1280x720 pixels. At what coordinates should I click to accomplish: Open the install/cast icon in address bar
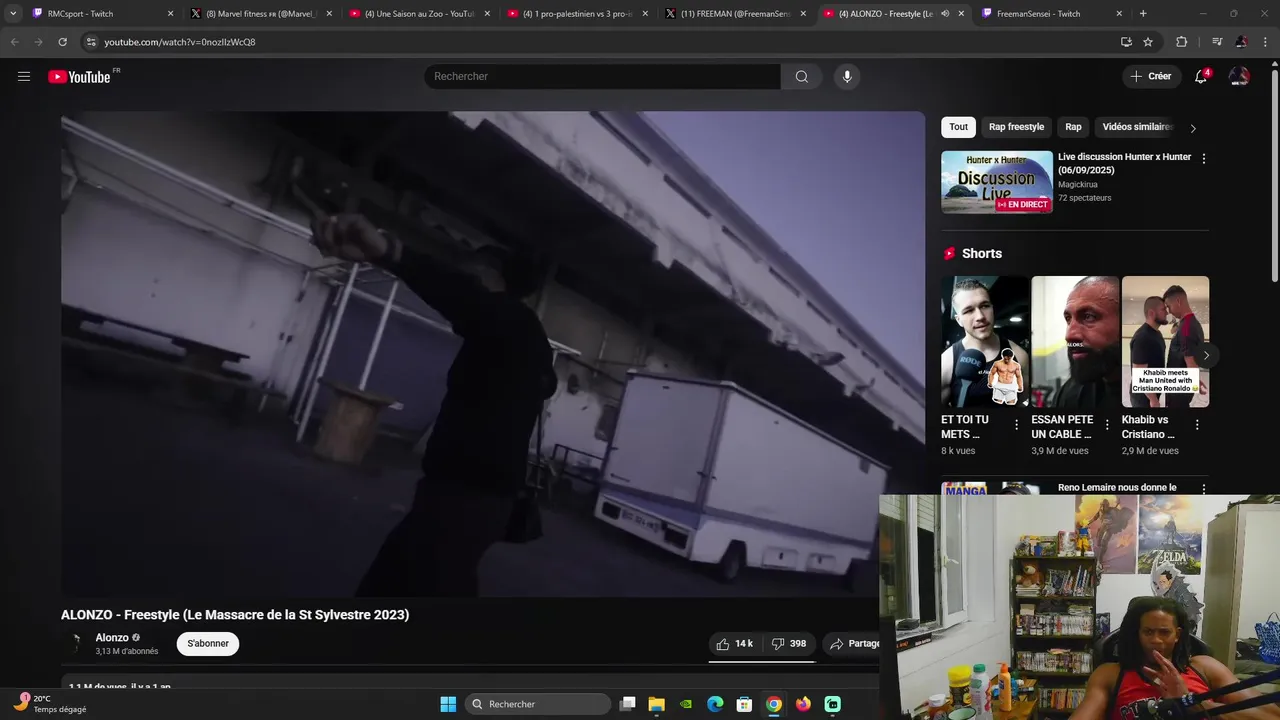tap(1126, 42)
